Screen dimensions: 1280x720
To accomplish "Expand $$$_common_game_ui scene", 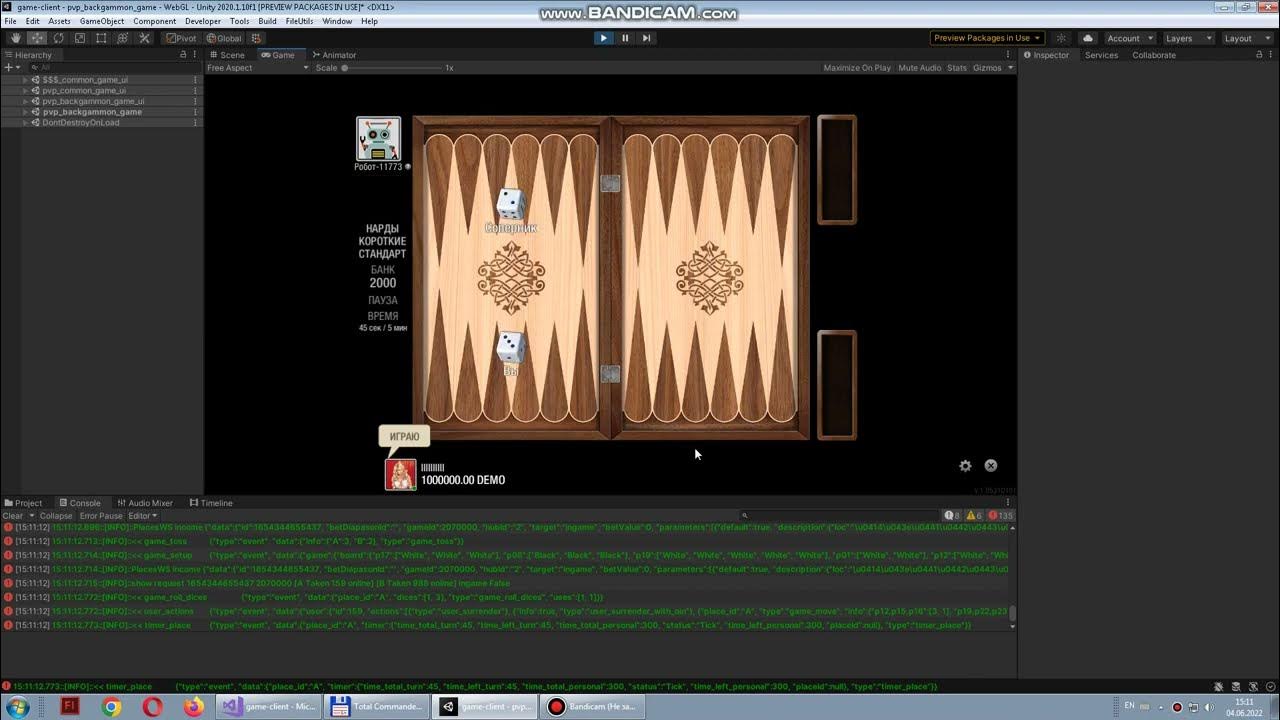I will pos(25,80).
